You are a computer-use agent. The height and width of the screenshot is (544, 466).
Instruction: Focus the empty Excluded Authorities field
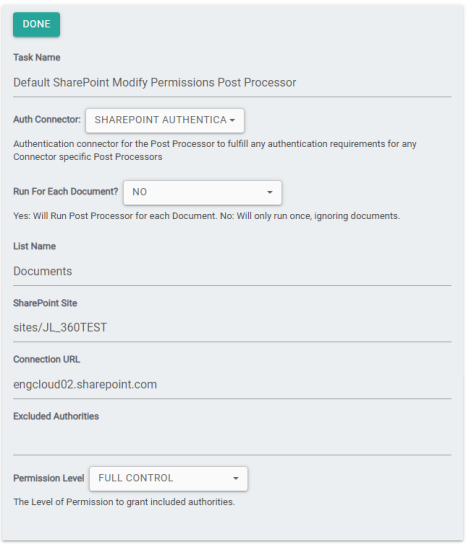pos(232,441)
